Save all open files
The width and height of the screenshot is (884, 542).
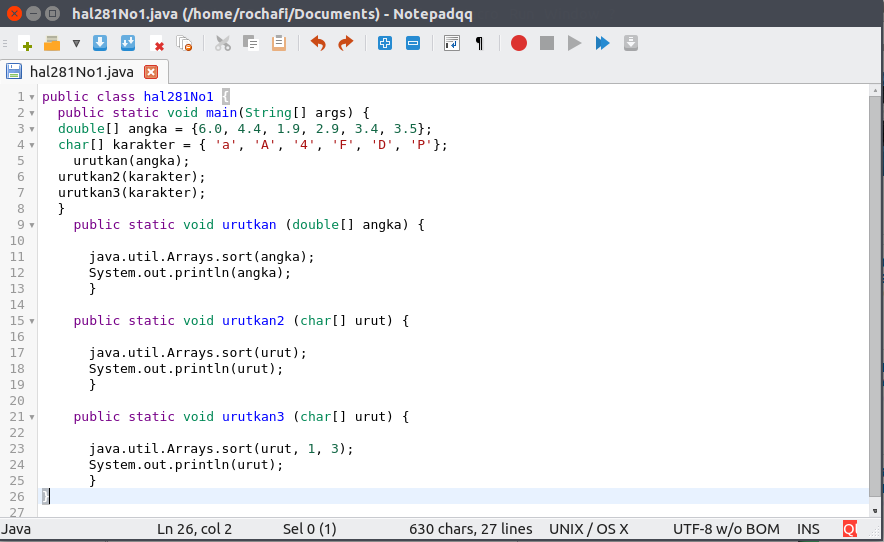coord(128,43)
